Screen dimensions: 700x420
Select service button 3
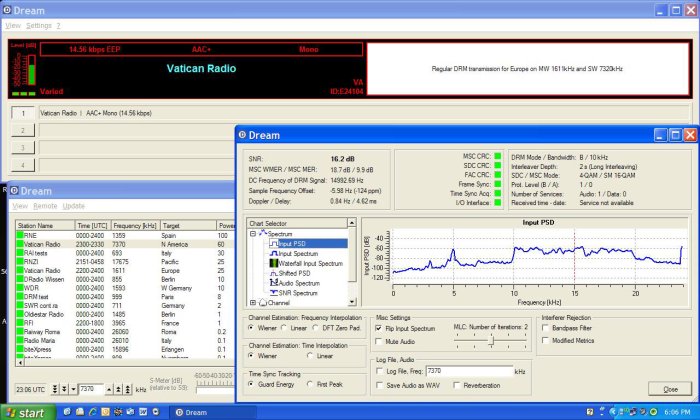point(23,148)
